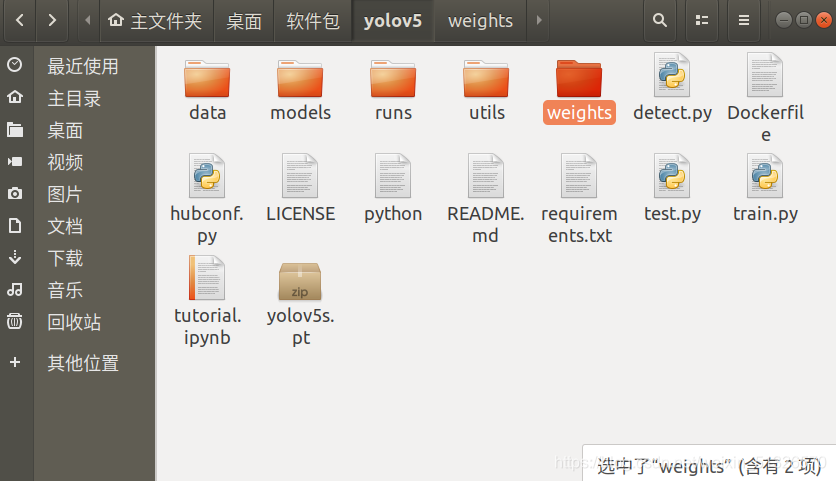Go forward with the right arrow button

[52, 21]
